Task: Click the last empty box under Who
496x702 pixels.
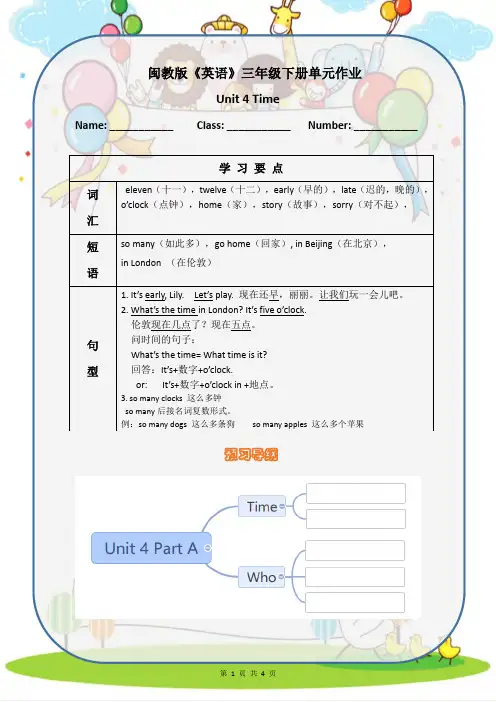Action: pyautogui.click(x=355, y=603)
